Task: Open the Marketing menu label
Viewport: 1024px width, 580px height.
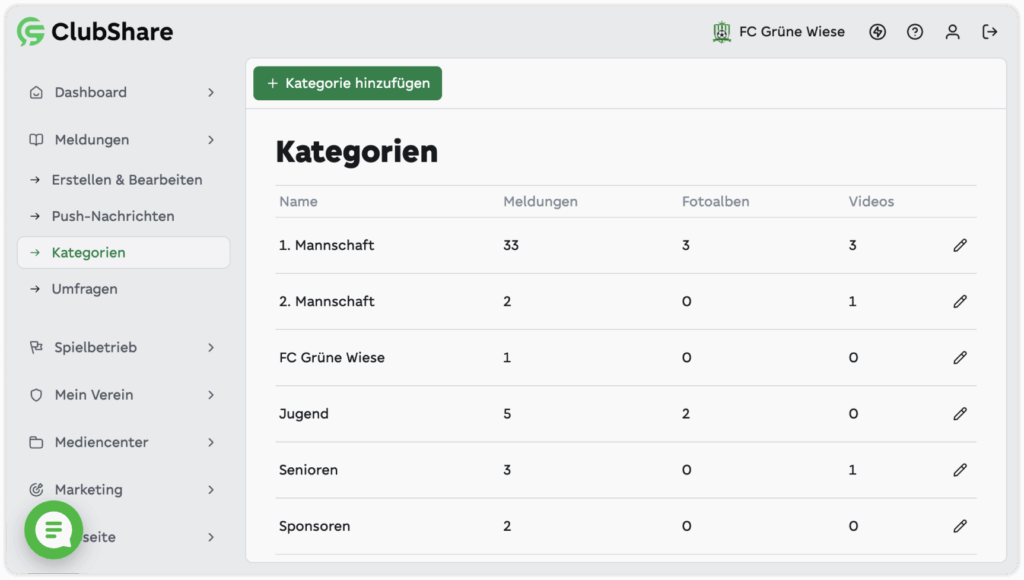Action: pos(88,490)
